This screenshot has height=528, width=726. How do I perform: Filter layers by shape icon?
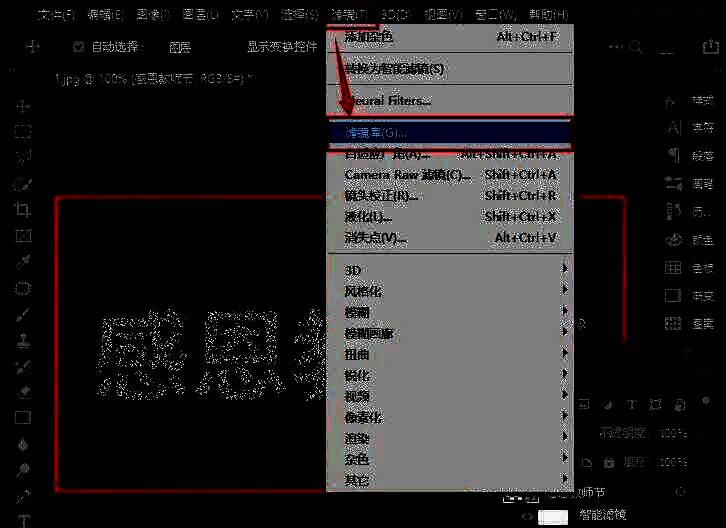(x=655, y=405)
